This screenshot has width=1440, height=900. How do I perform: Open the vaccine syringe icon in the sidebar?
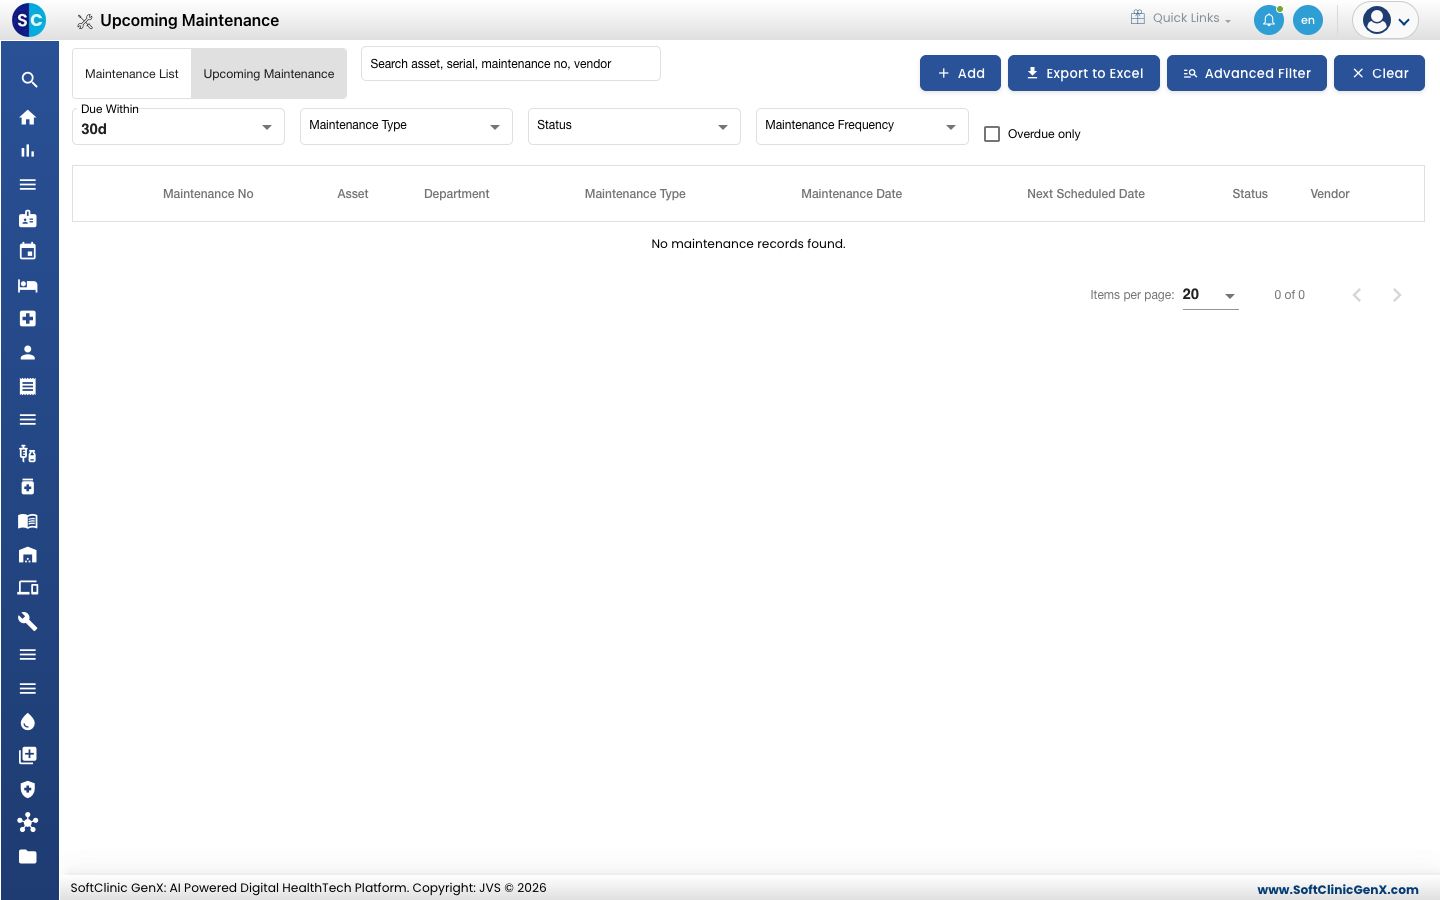(28, 453)
